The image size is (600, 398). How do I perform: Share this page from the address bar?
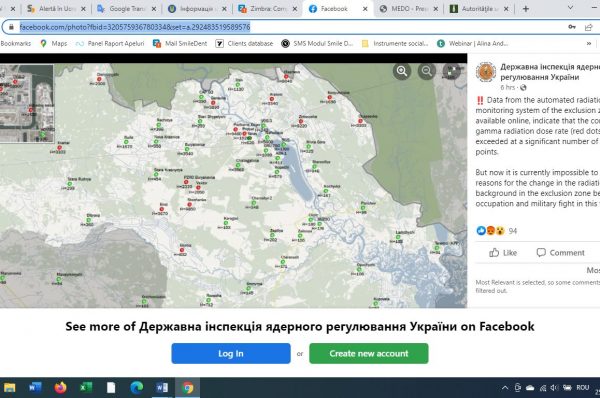pos(589,27)
